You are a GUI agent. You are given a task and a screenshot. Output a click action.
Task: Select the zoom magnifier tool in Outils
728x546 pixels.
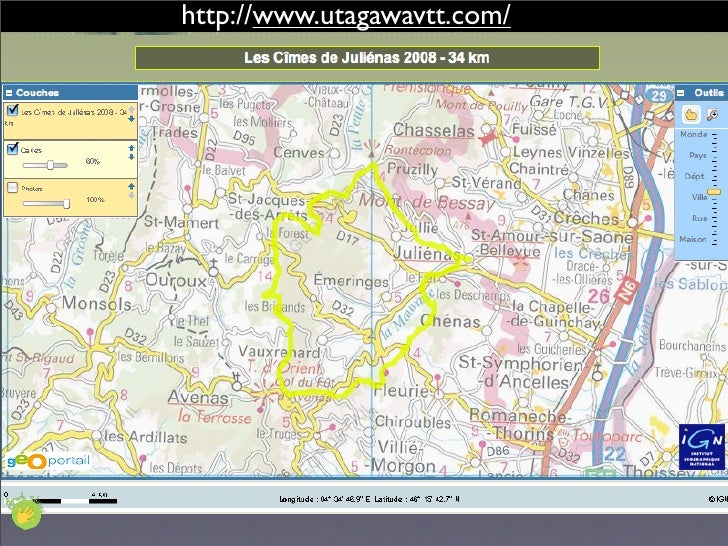[712, 114]
